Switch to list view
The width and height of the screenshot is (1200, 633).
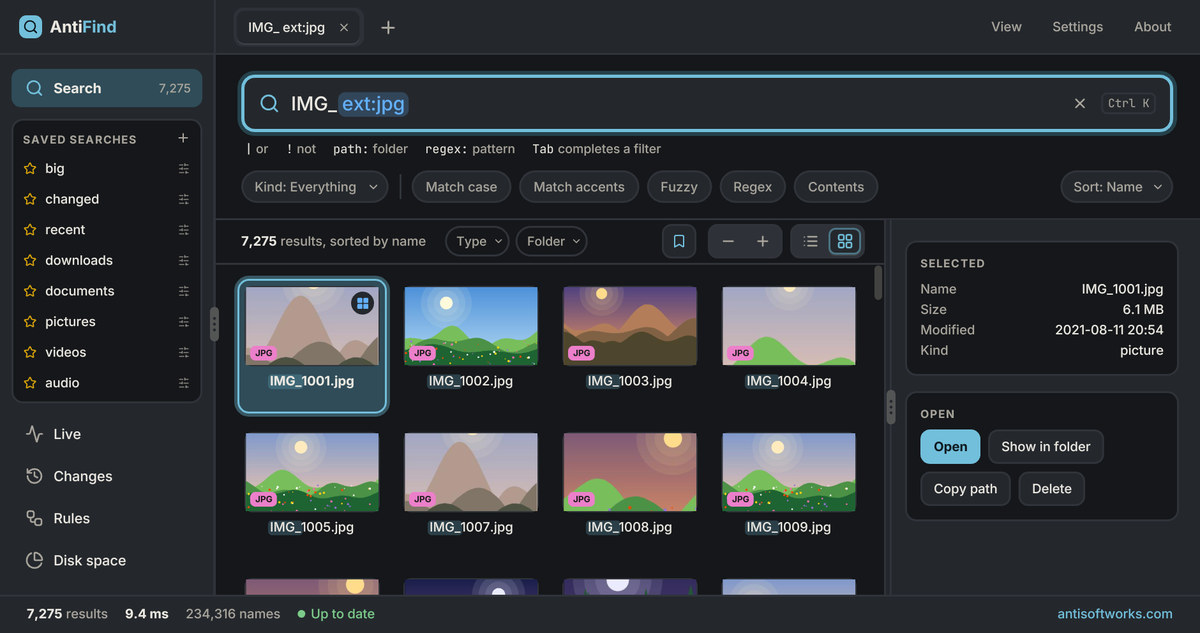click(811, 241)
